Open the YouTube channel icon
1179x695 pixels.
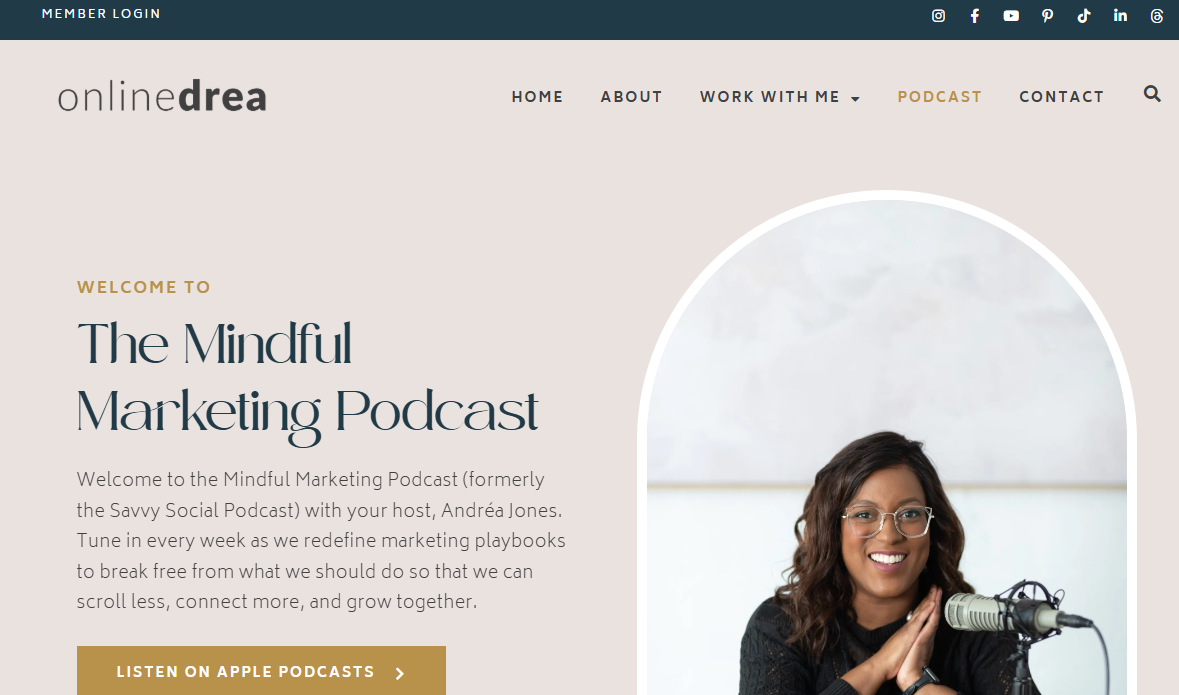coord(1011,16)
